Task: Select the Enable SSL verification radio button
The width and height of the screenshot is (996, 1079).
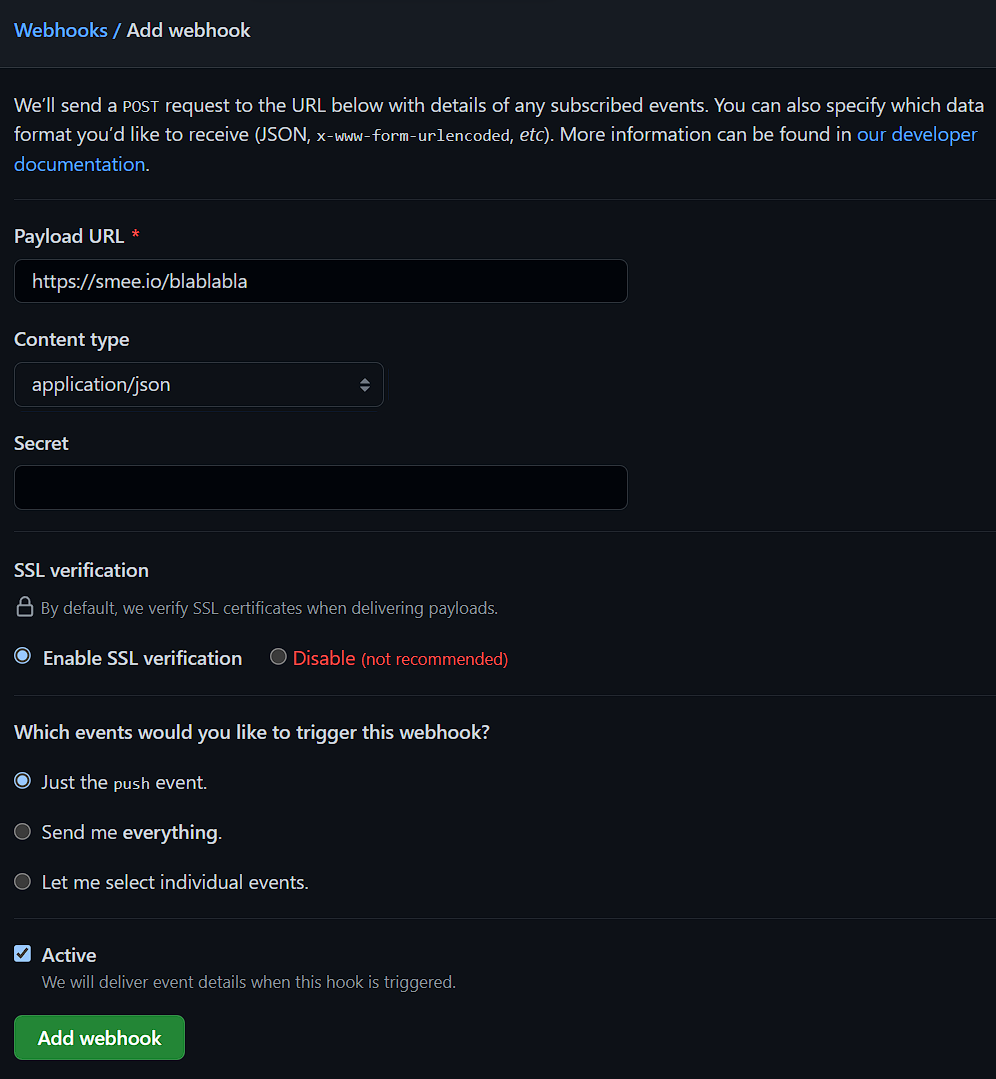Action: point(23,657)
